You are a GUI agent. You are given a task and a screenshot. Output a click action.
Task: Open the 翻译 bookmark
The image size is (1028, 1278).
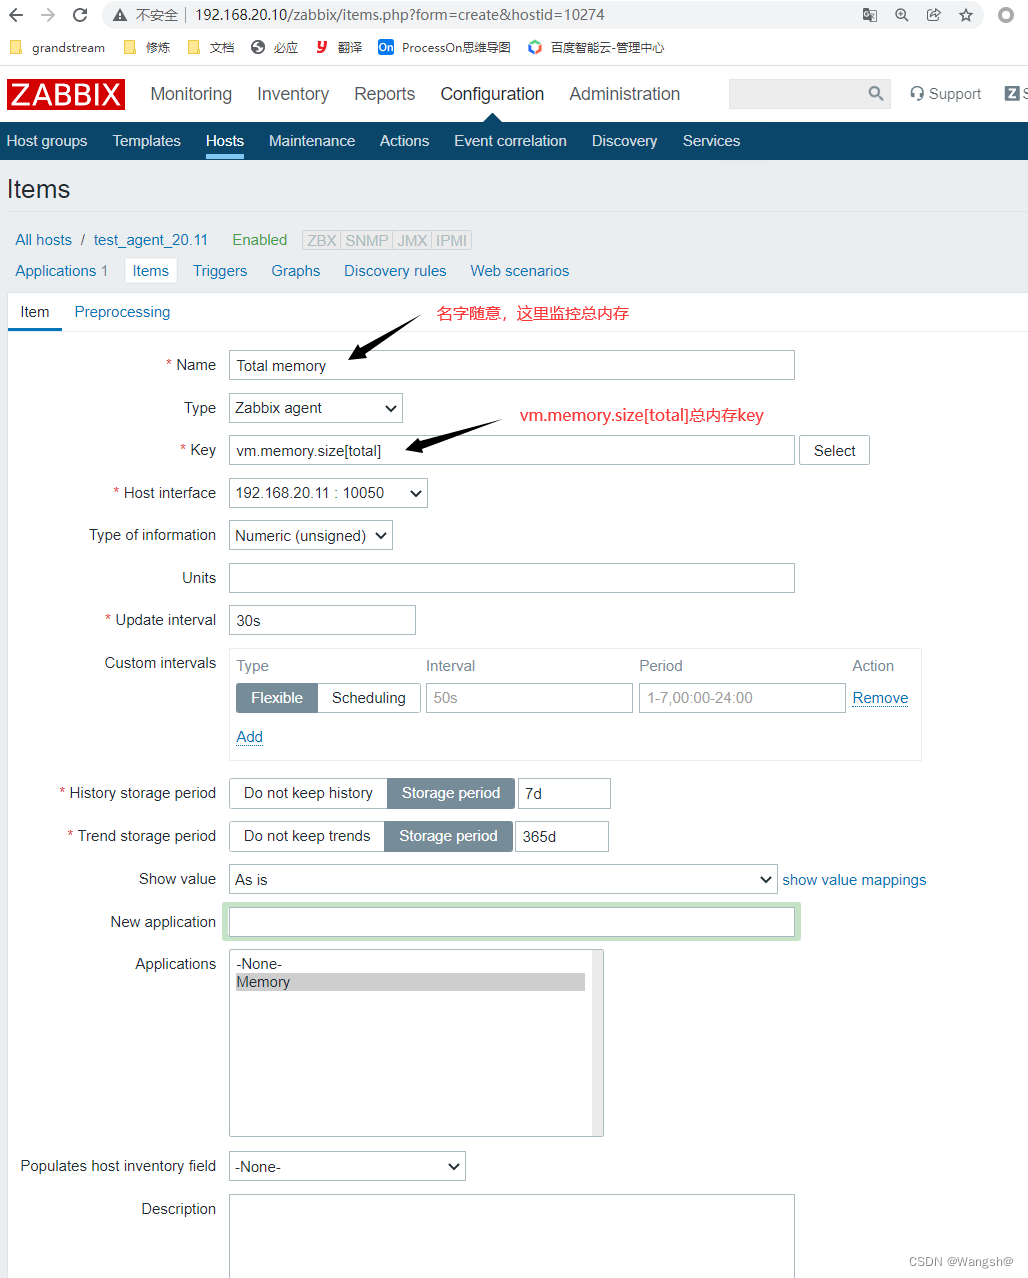coord(339,47)
